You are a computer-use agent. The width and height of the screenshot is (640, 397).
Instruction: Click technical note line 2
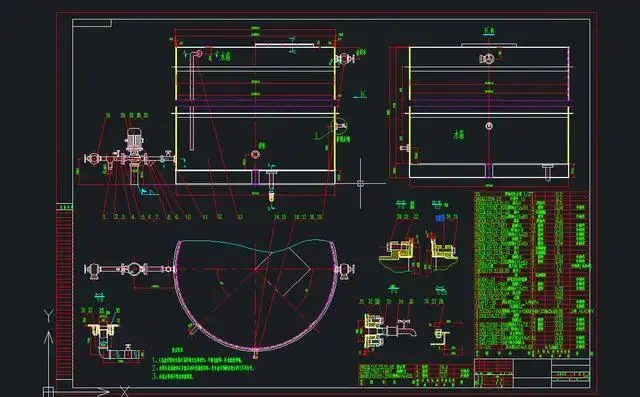point(203,368)
